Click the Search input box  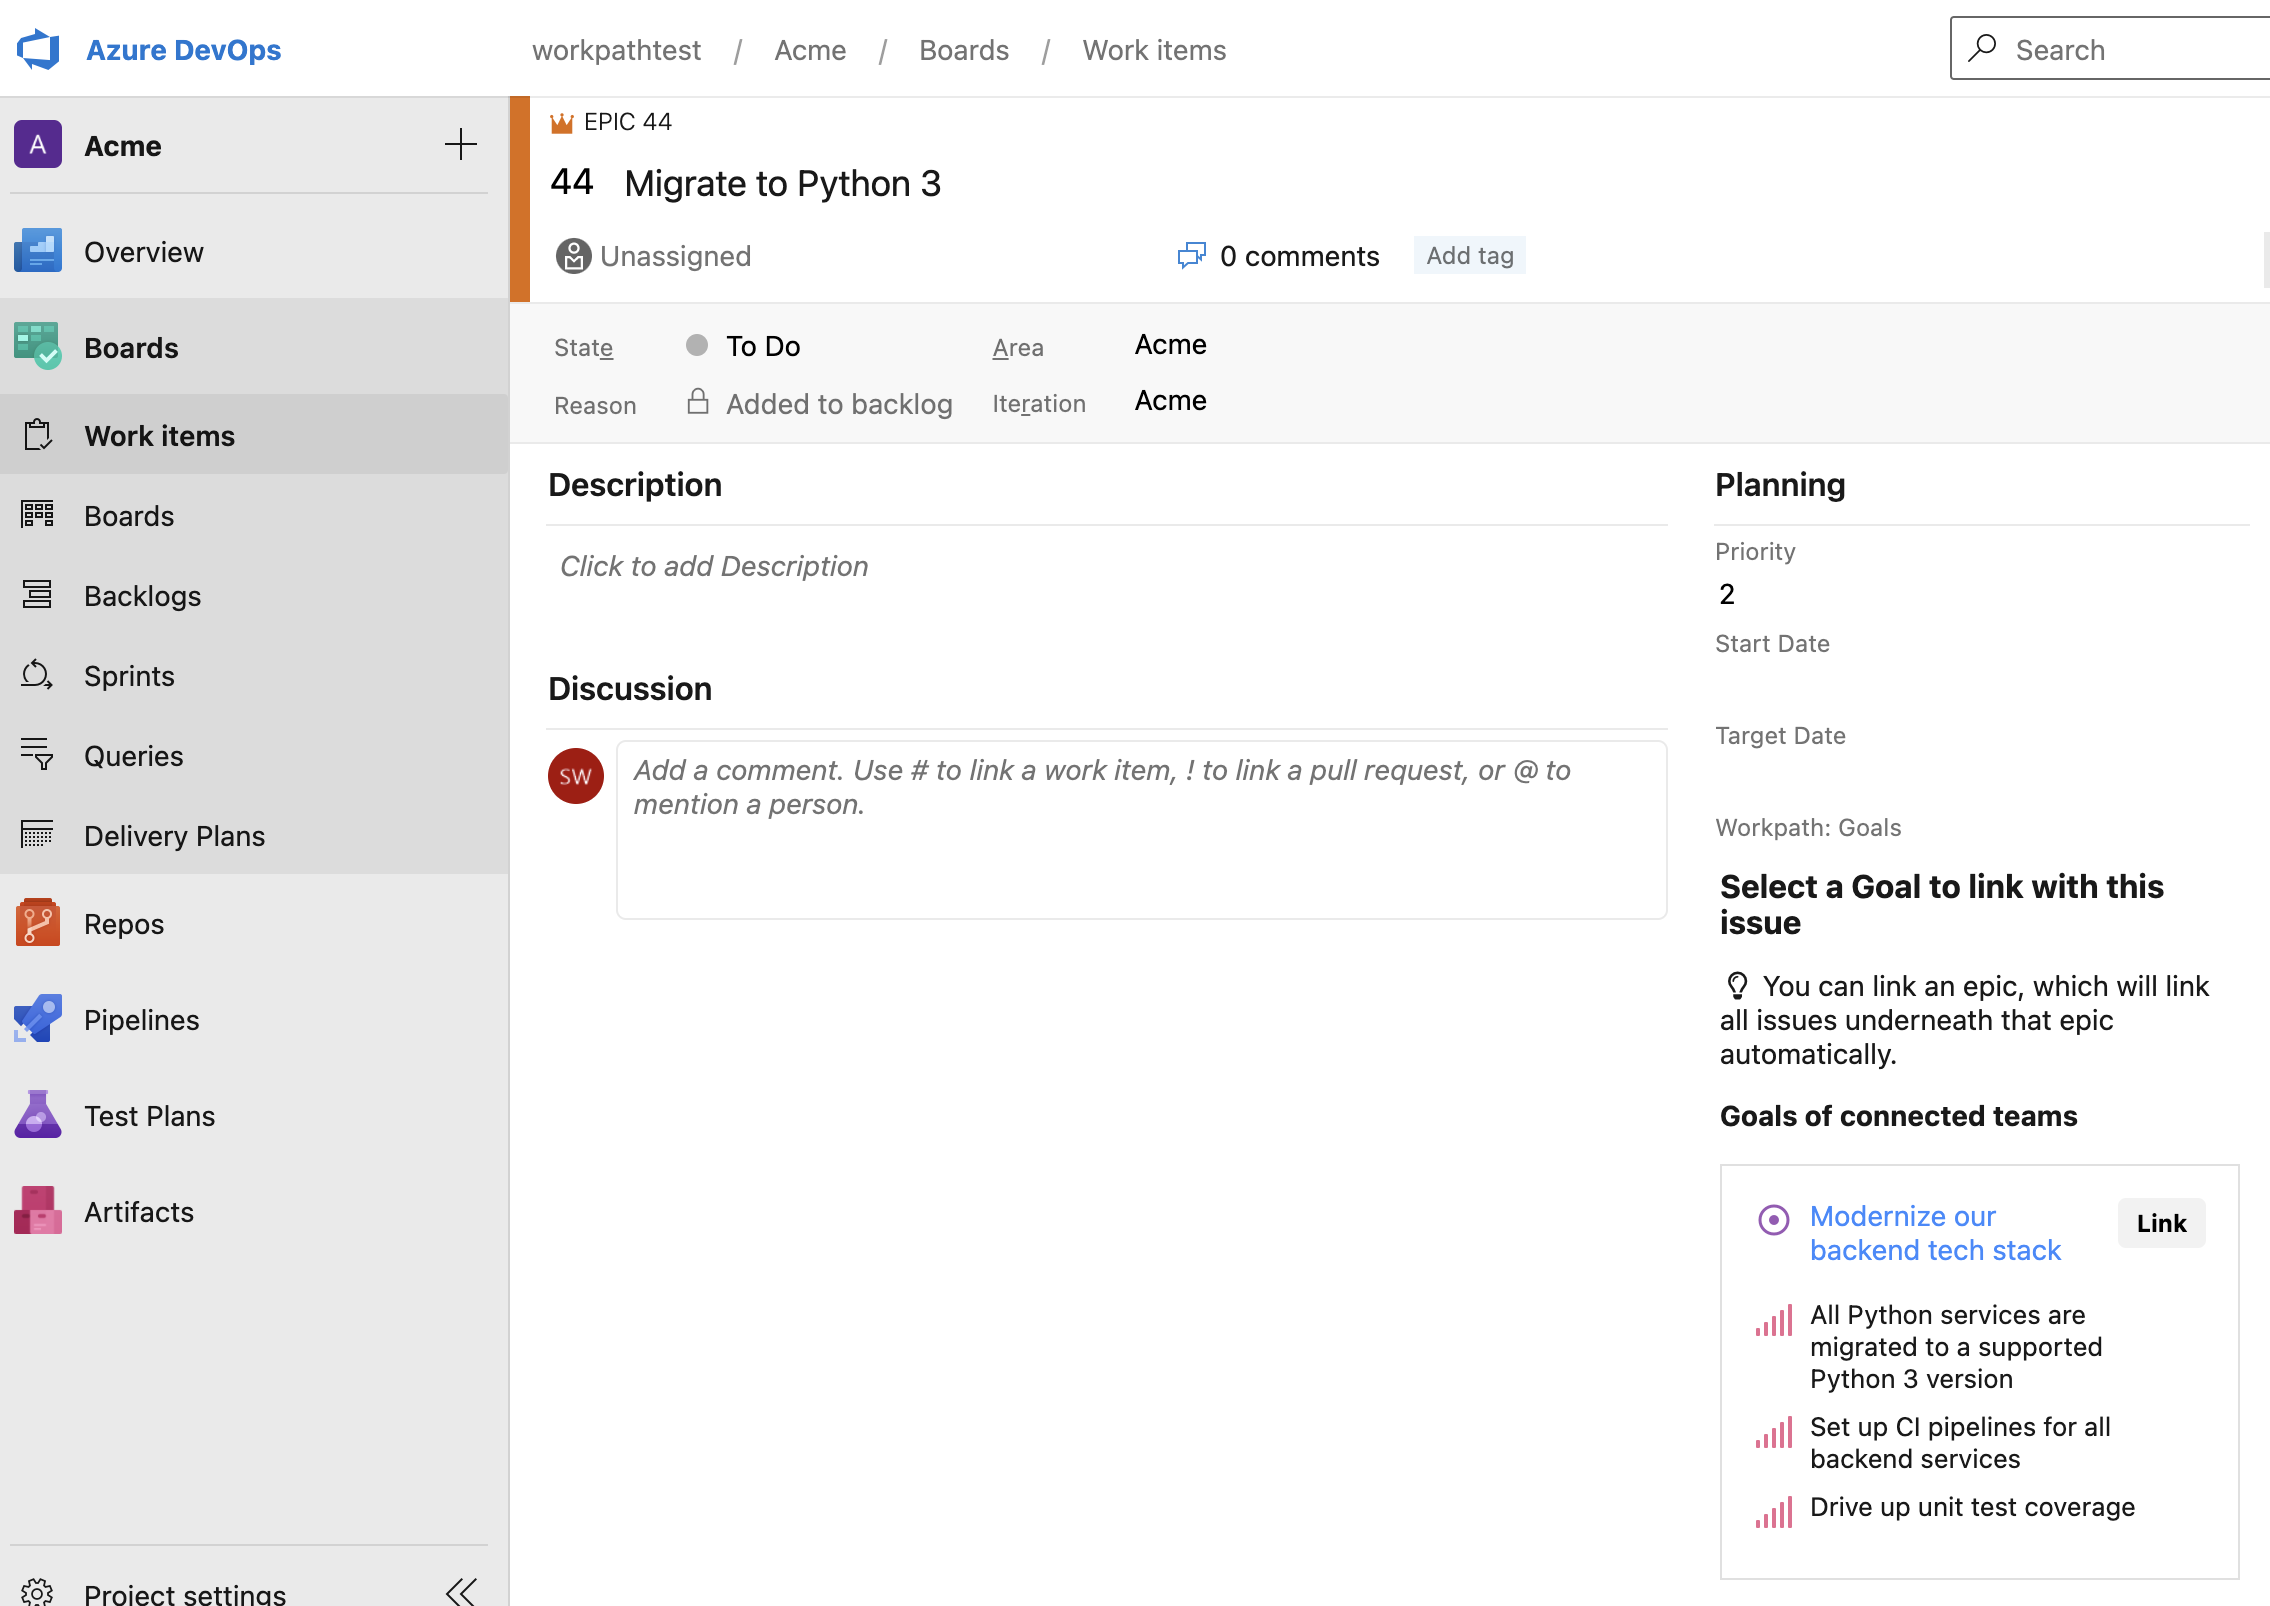[x=2110, y=48]
